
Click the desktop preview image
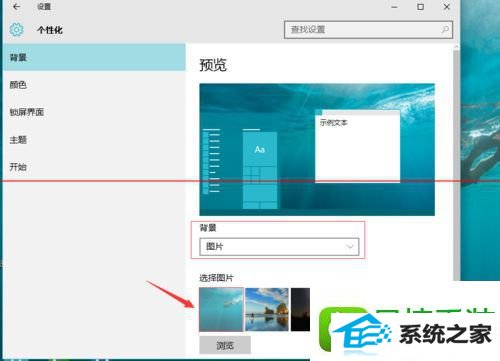click(317, 149)
